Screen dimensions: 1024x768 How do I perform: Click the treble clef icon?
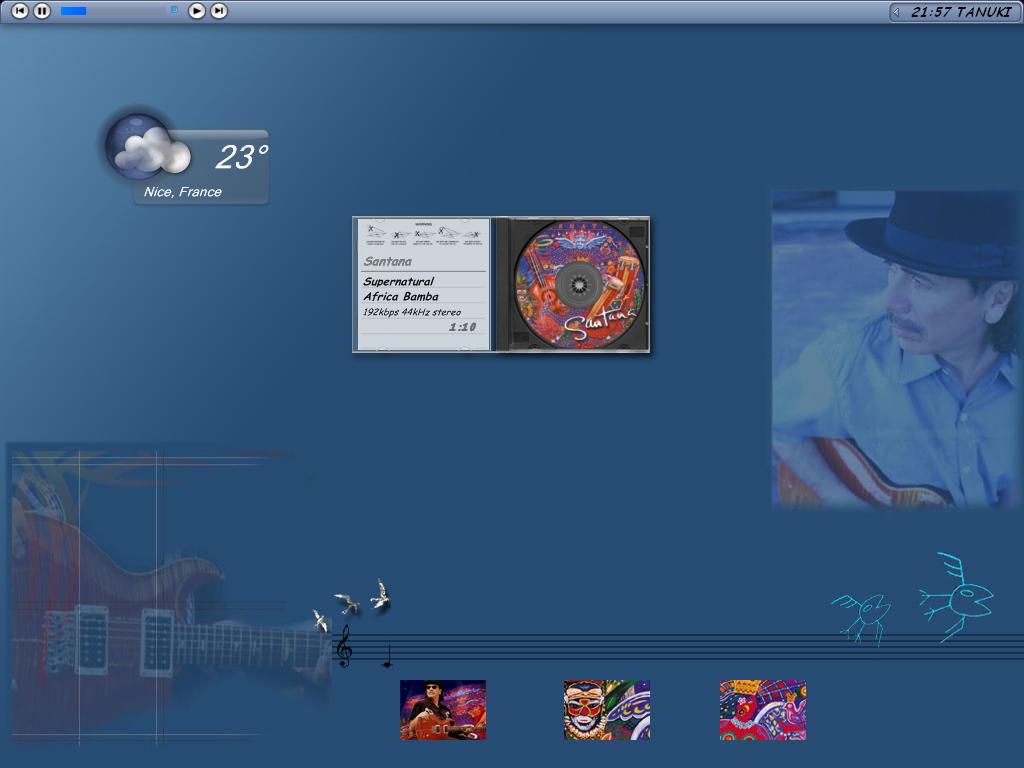coord(344,646)
